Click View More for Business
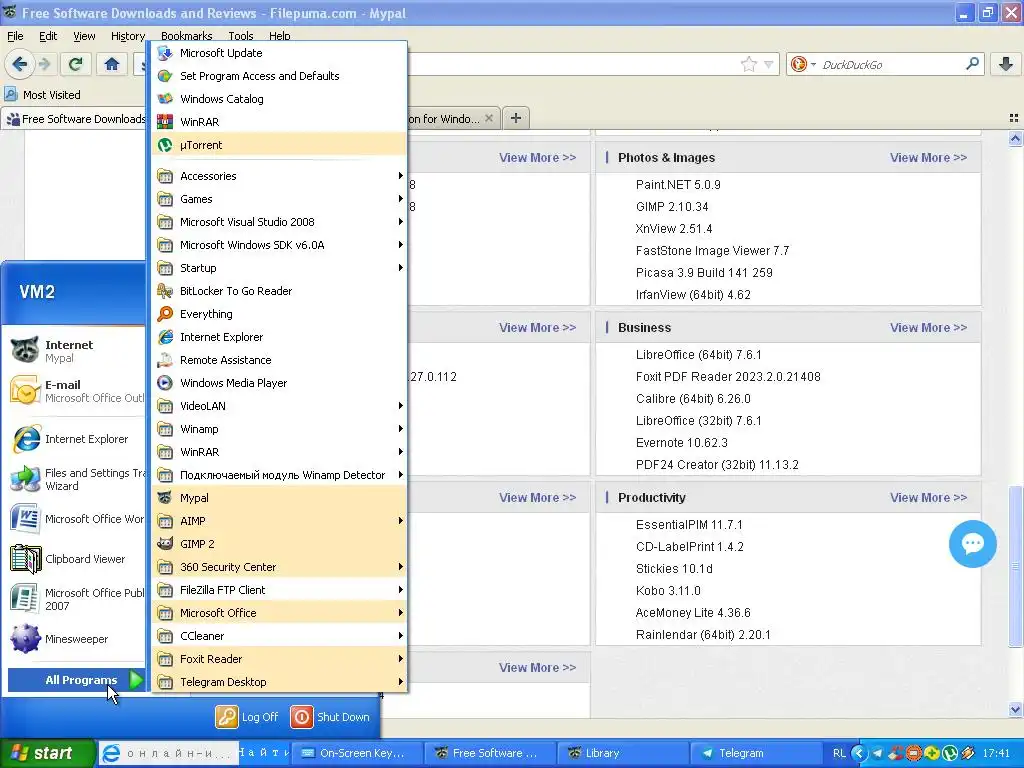The height and width of the screenshot is (768, 1024). pyautogui.click(x=928, y=327)
